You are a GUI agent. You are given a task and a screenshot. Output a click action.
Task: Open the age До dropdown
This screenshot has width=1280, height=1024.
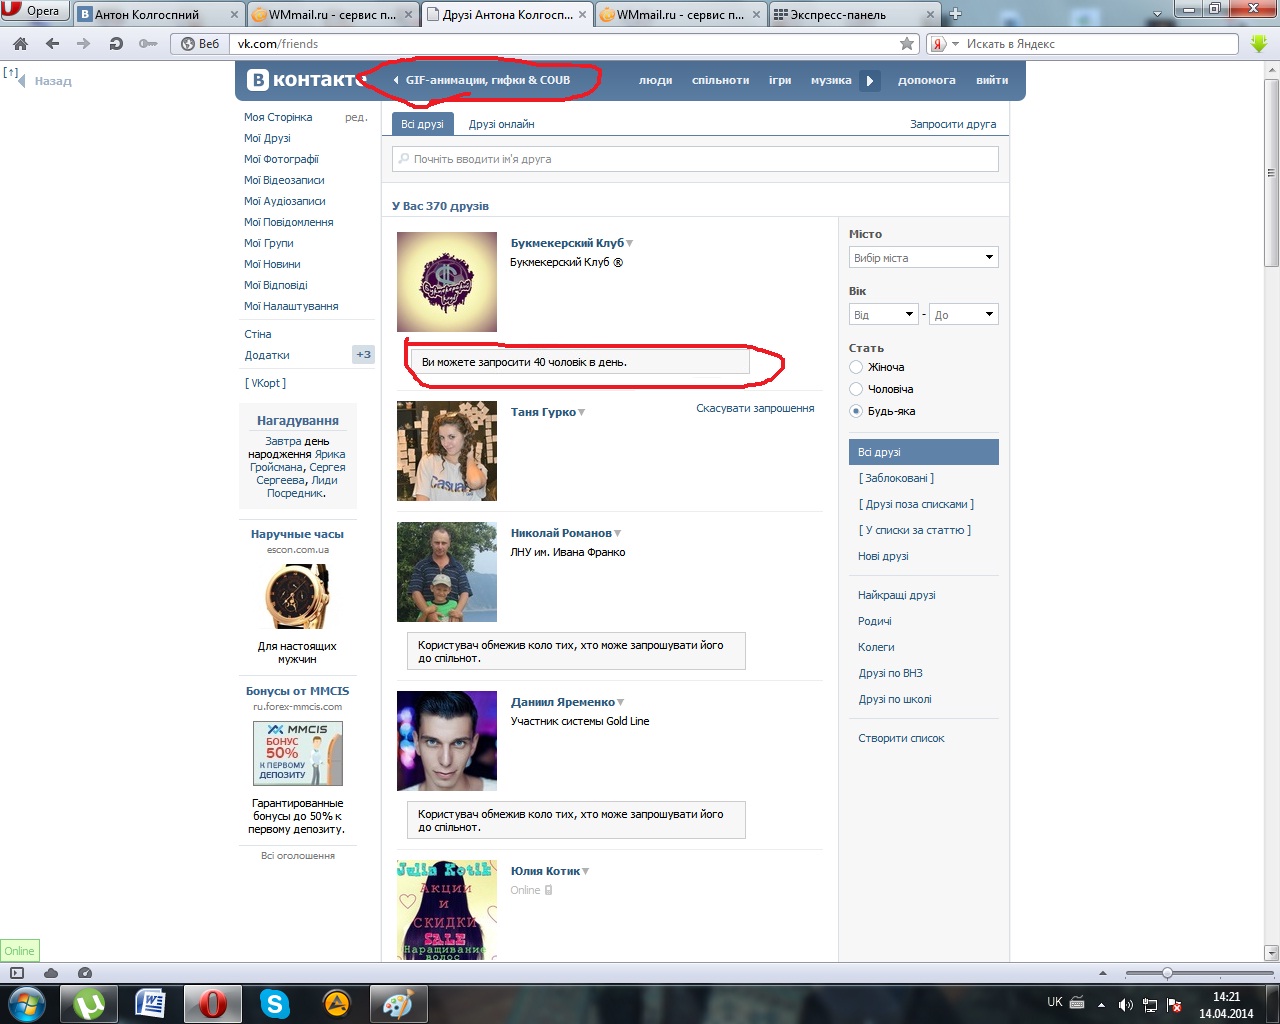point(964,315)
